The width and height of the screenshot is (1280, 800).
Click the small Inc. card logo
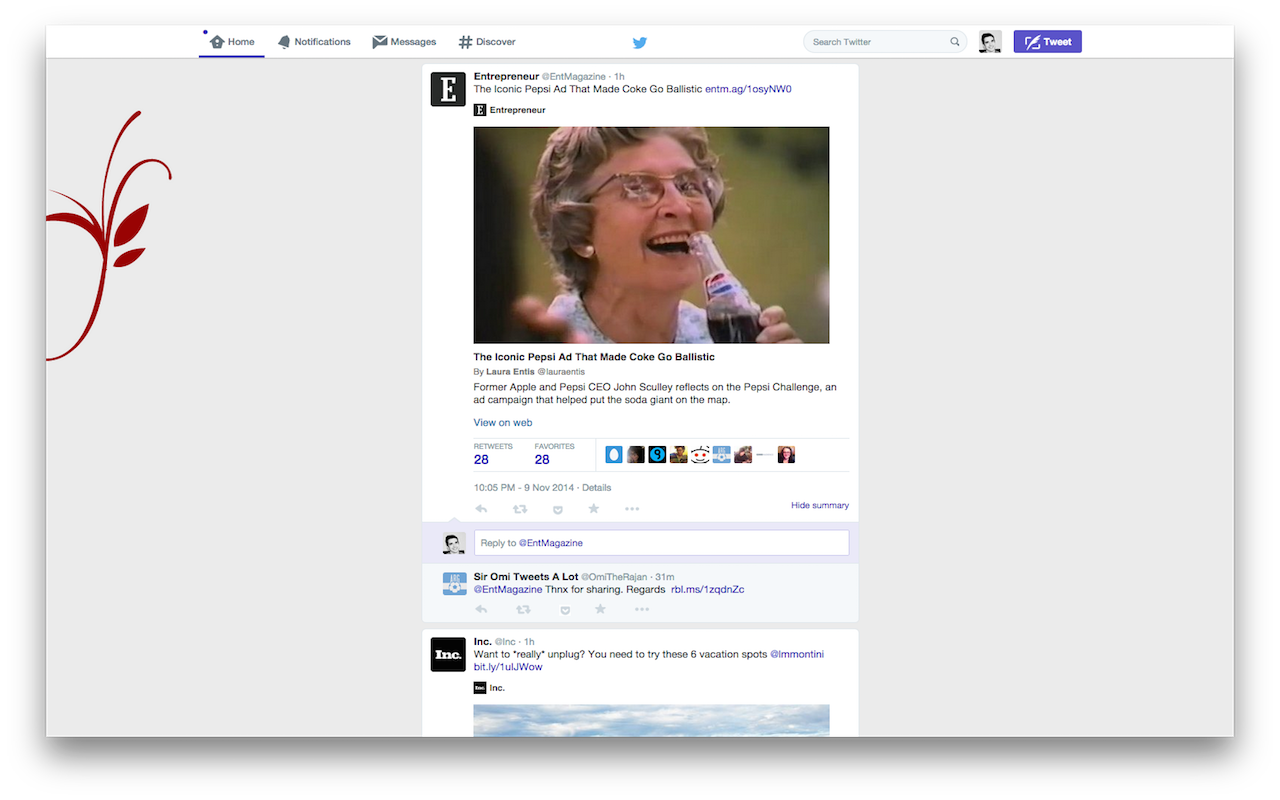[480, 688]
